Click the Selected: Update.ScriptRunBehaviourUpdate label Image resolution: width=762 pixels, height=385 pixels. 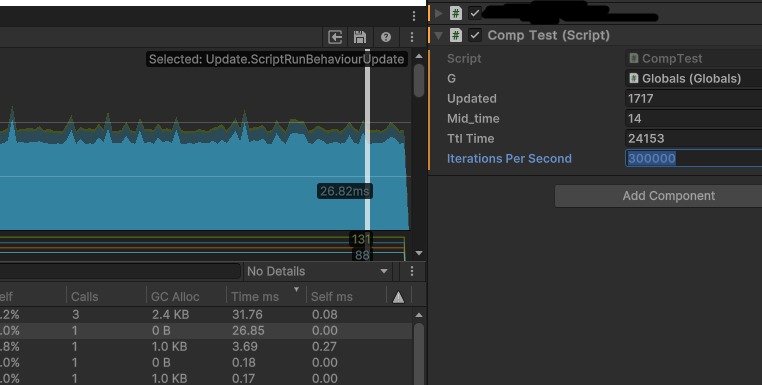coord(277,59)
